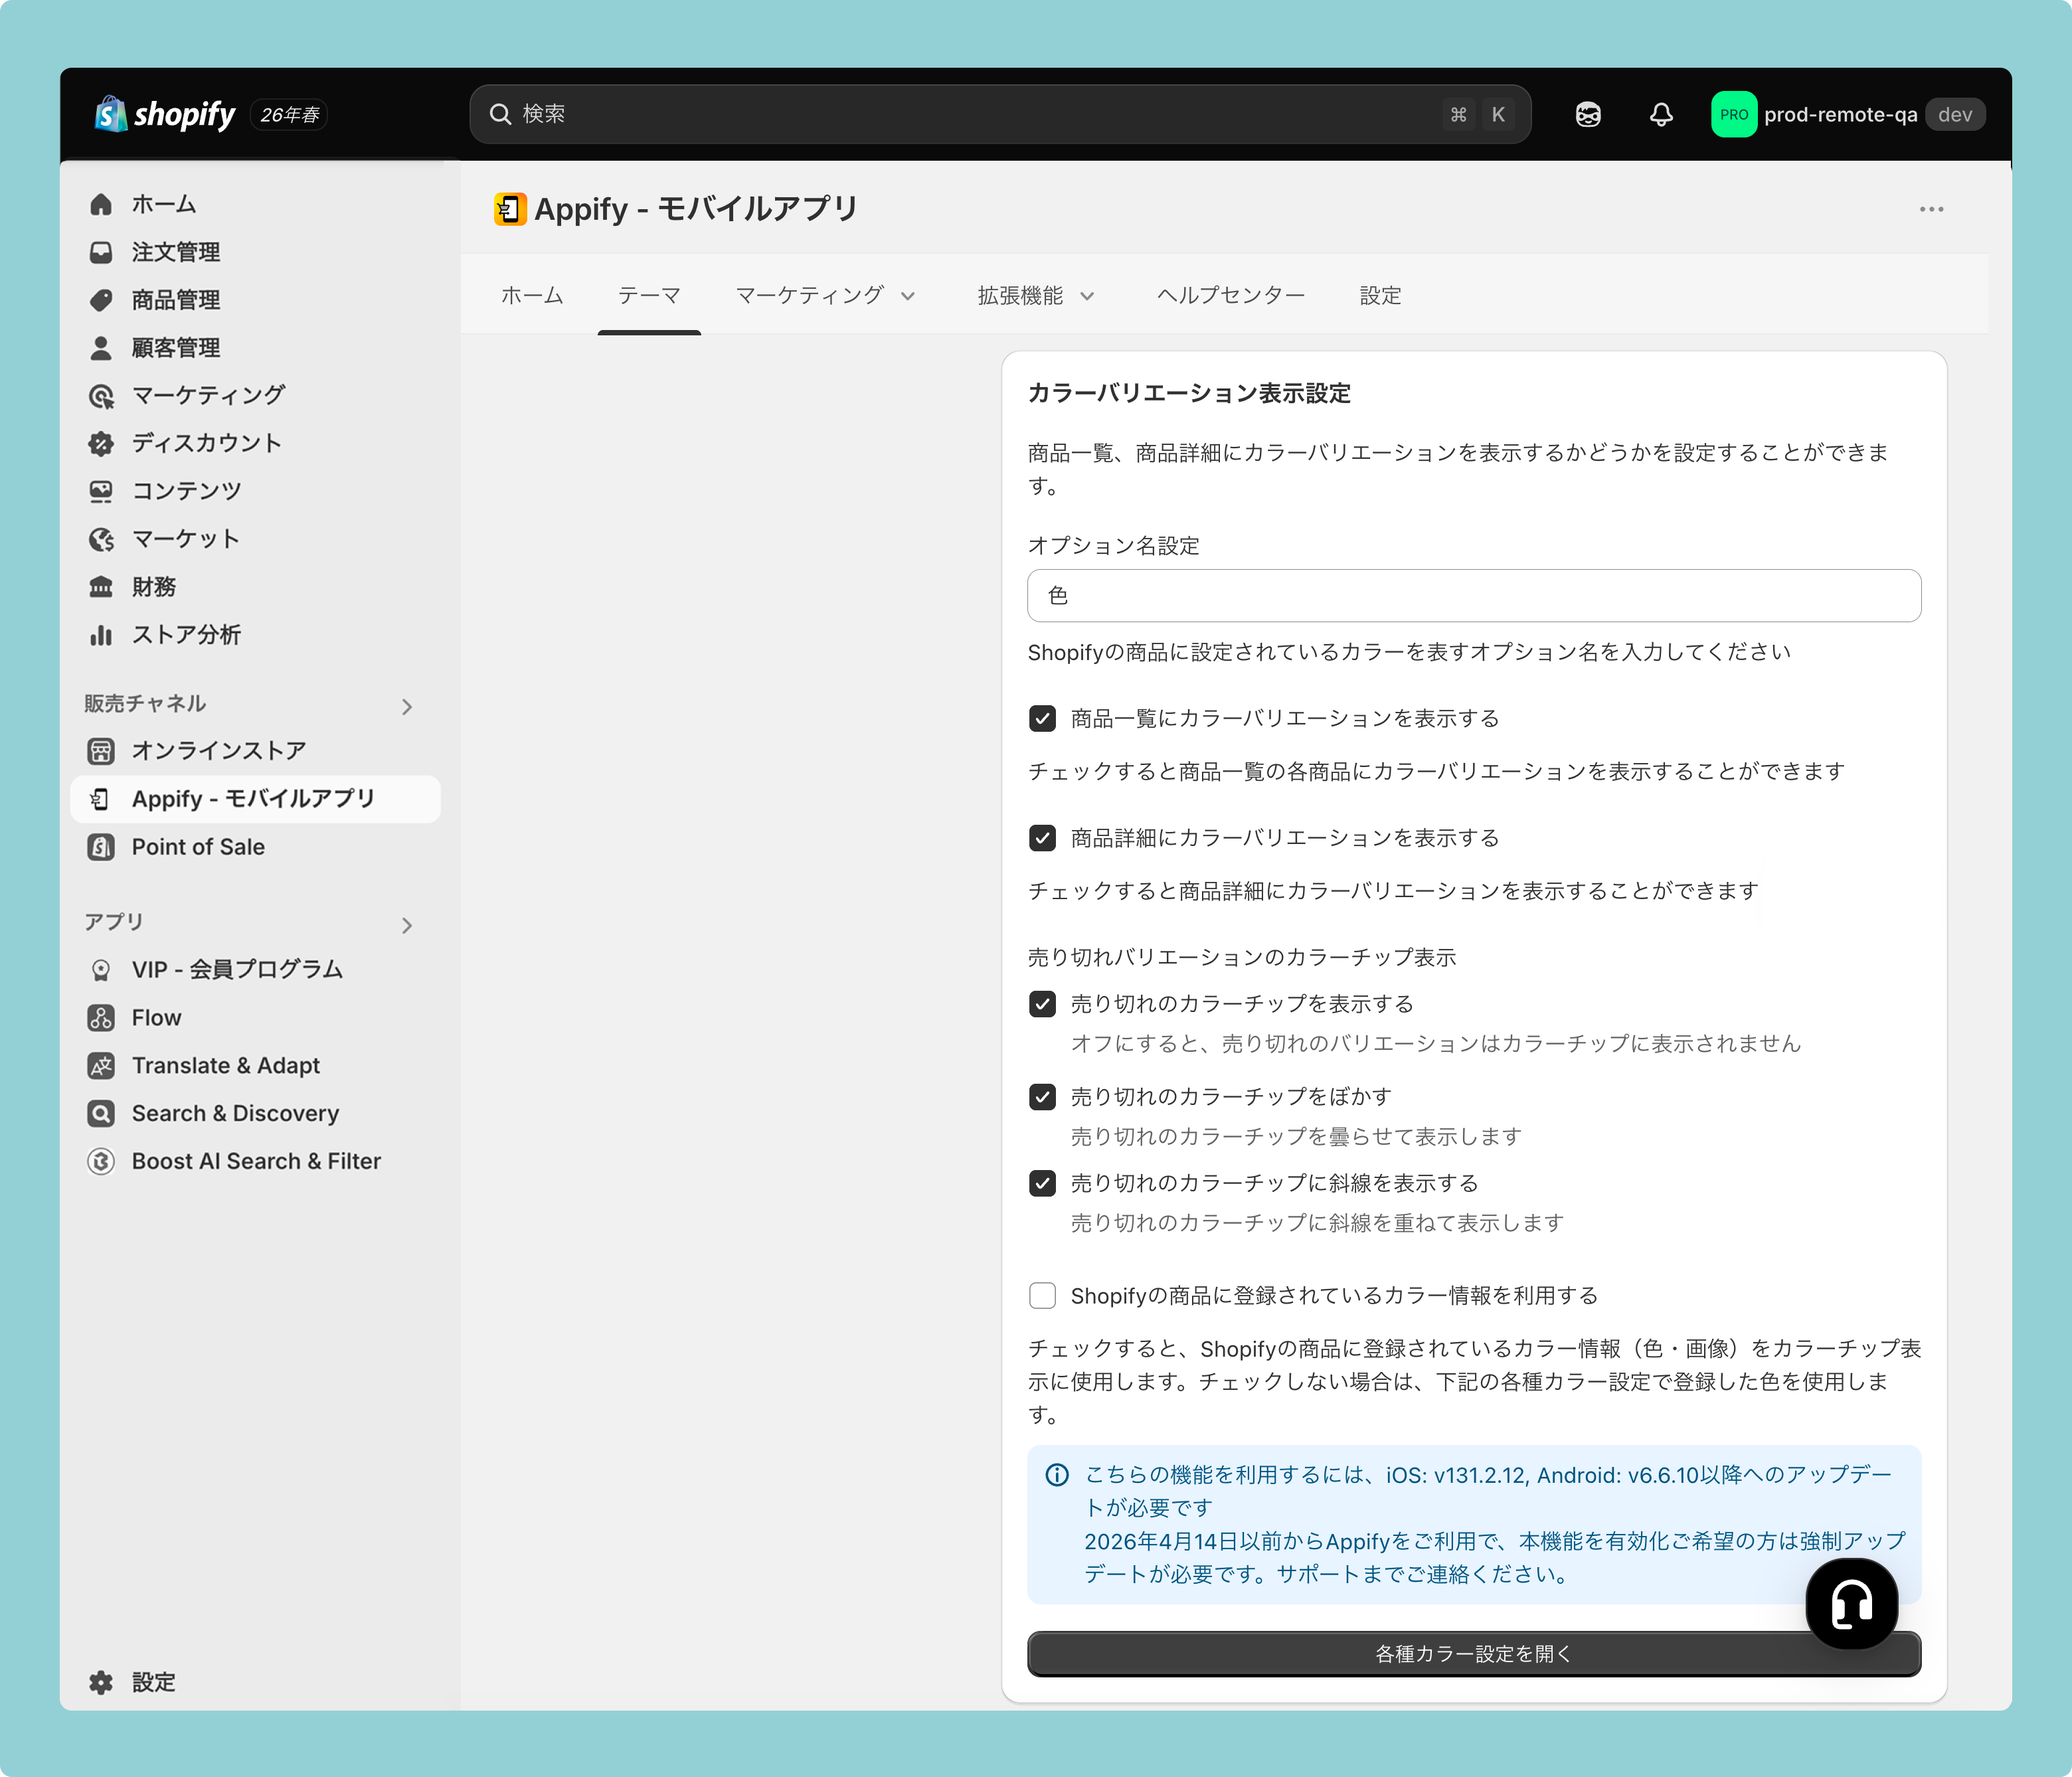Open the ヘルプセンター tab
The height and width of the screenshot is (1777, 2072).
point(1231,295)
